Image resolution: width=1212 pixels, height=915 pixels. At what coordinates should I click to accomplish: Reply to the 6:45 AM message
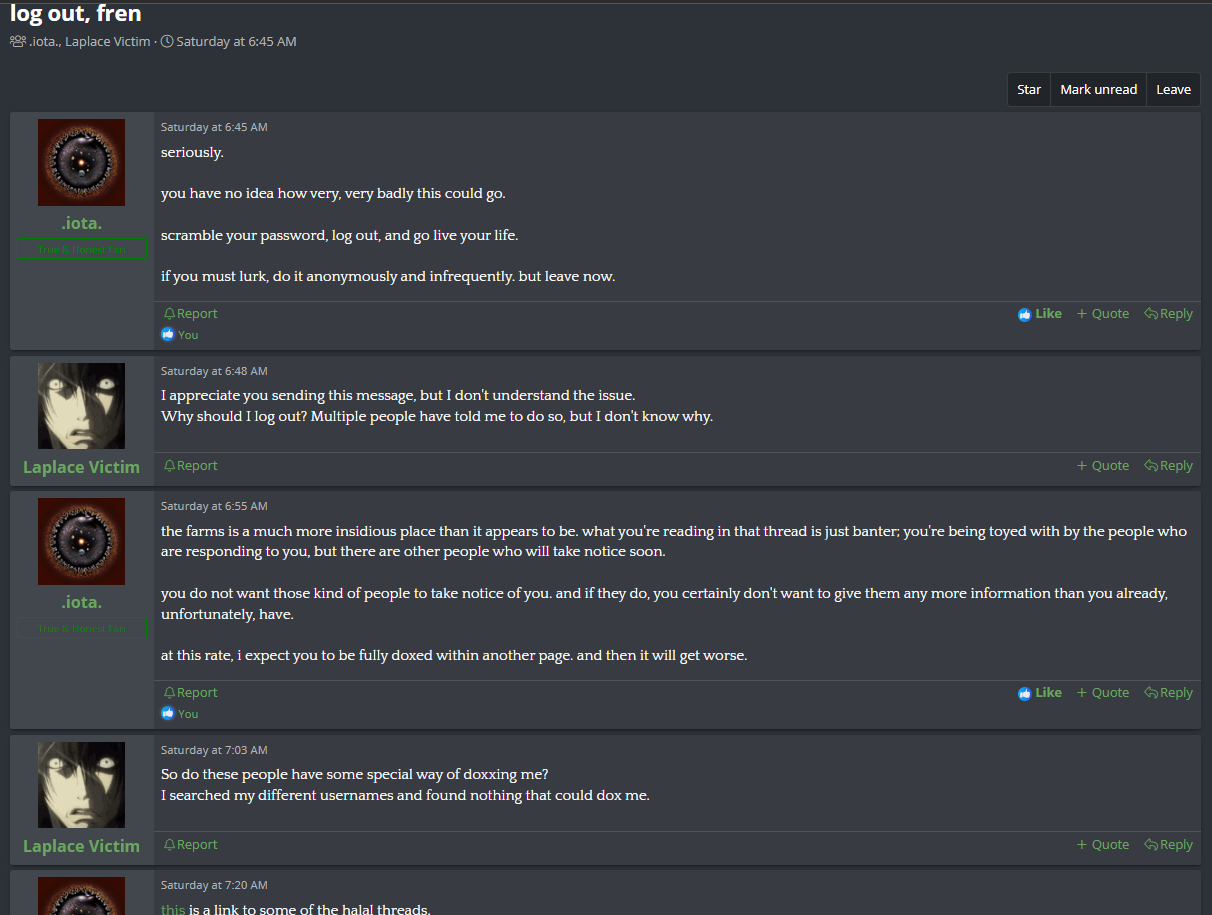tap(1169, 314)
